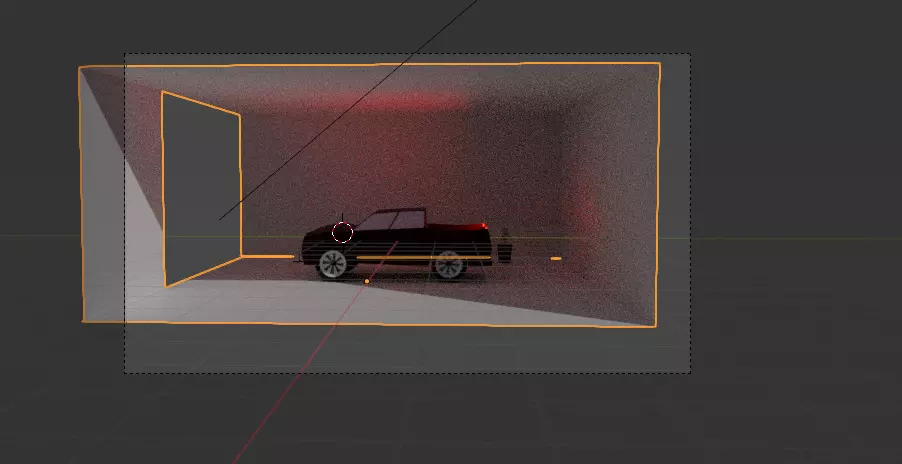Image resolution: width=902 pixels, height=464 pixels.
Task: Click the 3D cursor crosshair circle
Action: (x=342, y=233)
